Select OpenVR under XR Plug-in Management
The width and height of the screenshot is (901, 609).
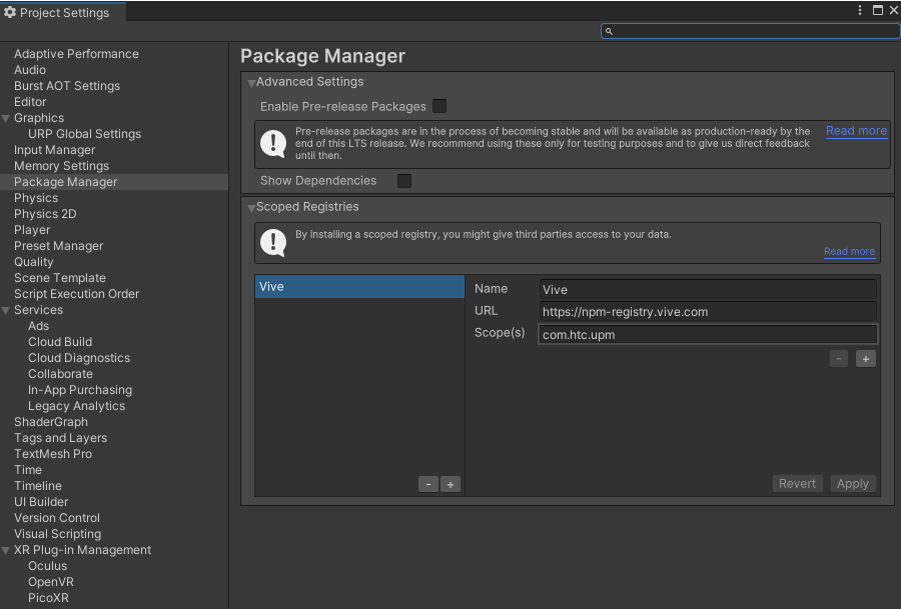[x=50, y=582]
